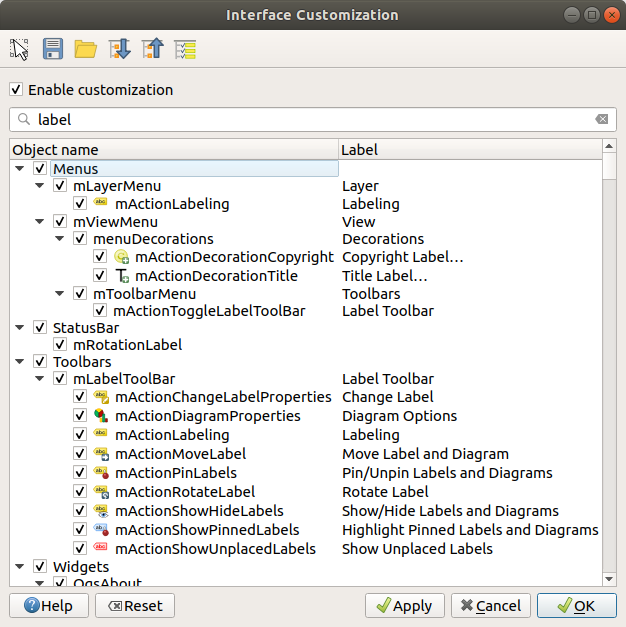Viewport: 626px width, 627px height.
Task: Click the Reset button
Action: point(135,606)
